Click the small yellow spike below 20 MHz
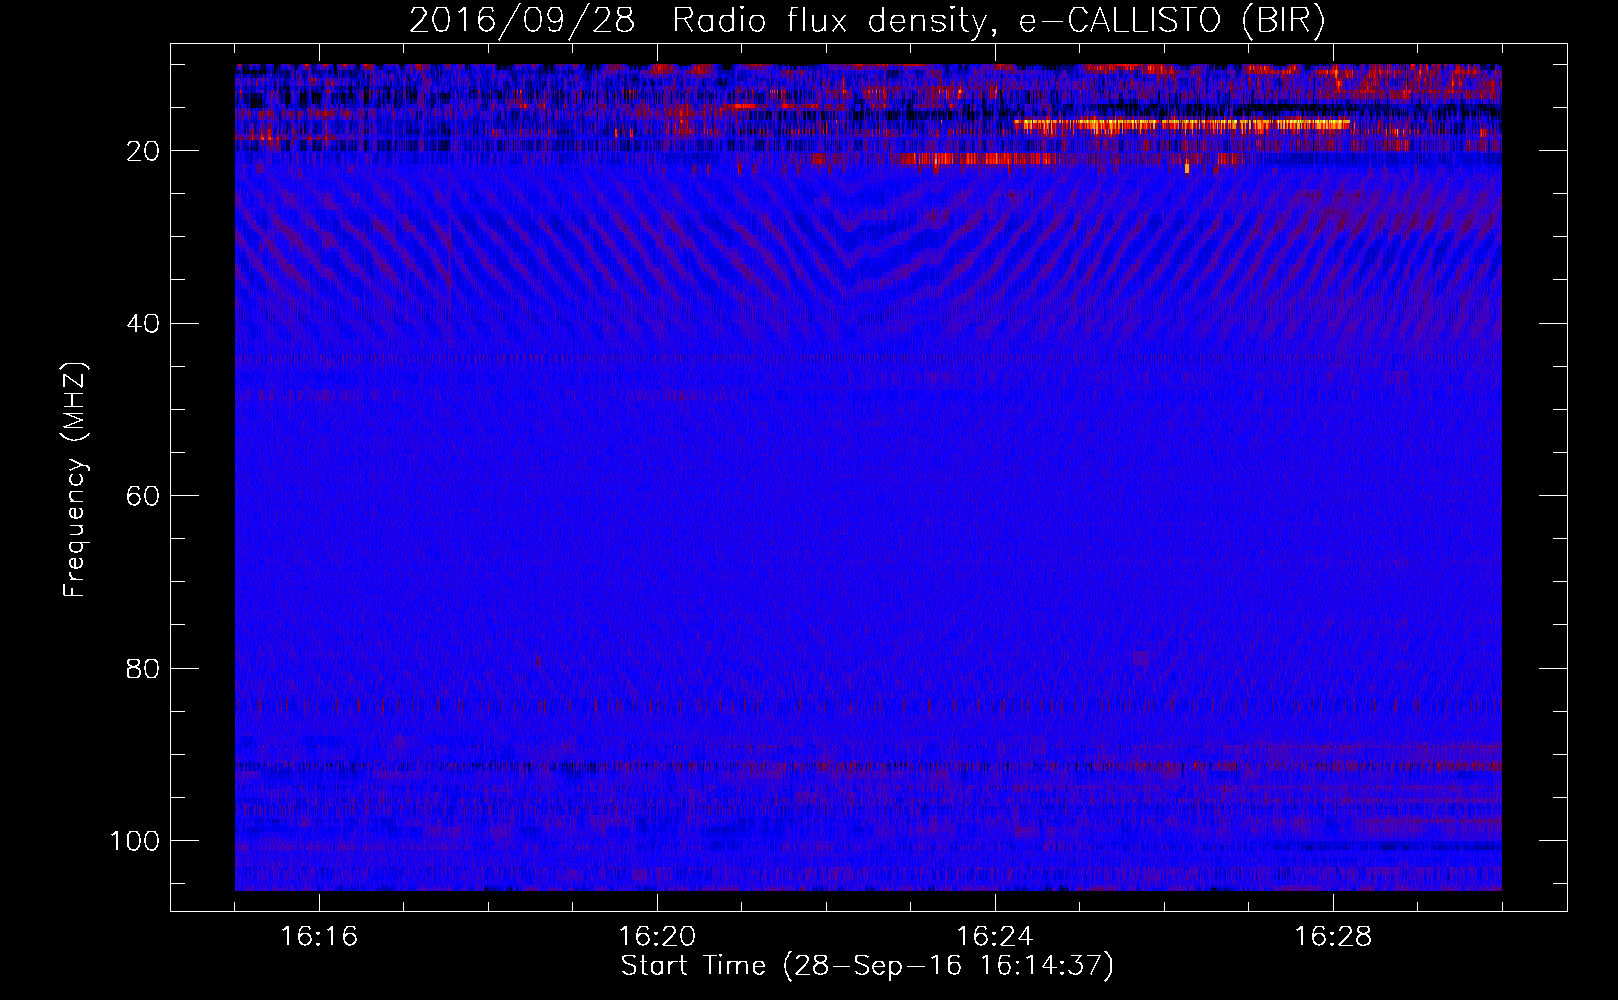 [x=1187, y=168]
